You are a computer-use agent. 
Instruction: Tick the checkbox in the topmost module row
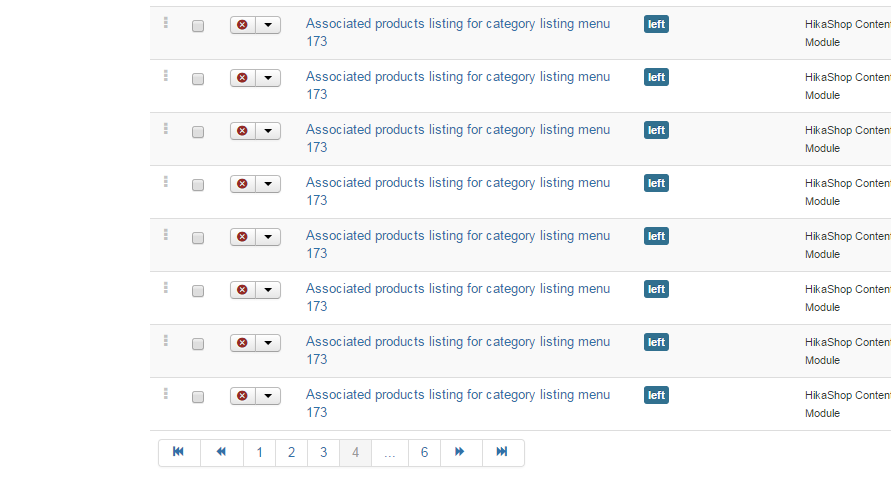pos(198,26)
